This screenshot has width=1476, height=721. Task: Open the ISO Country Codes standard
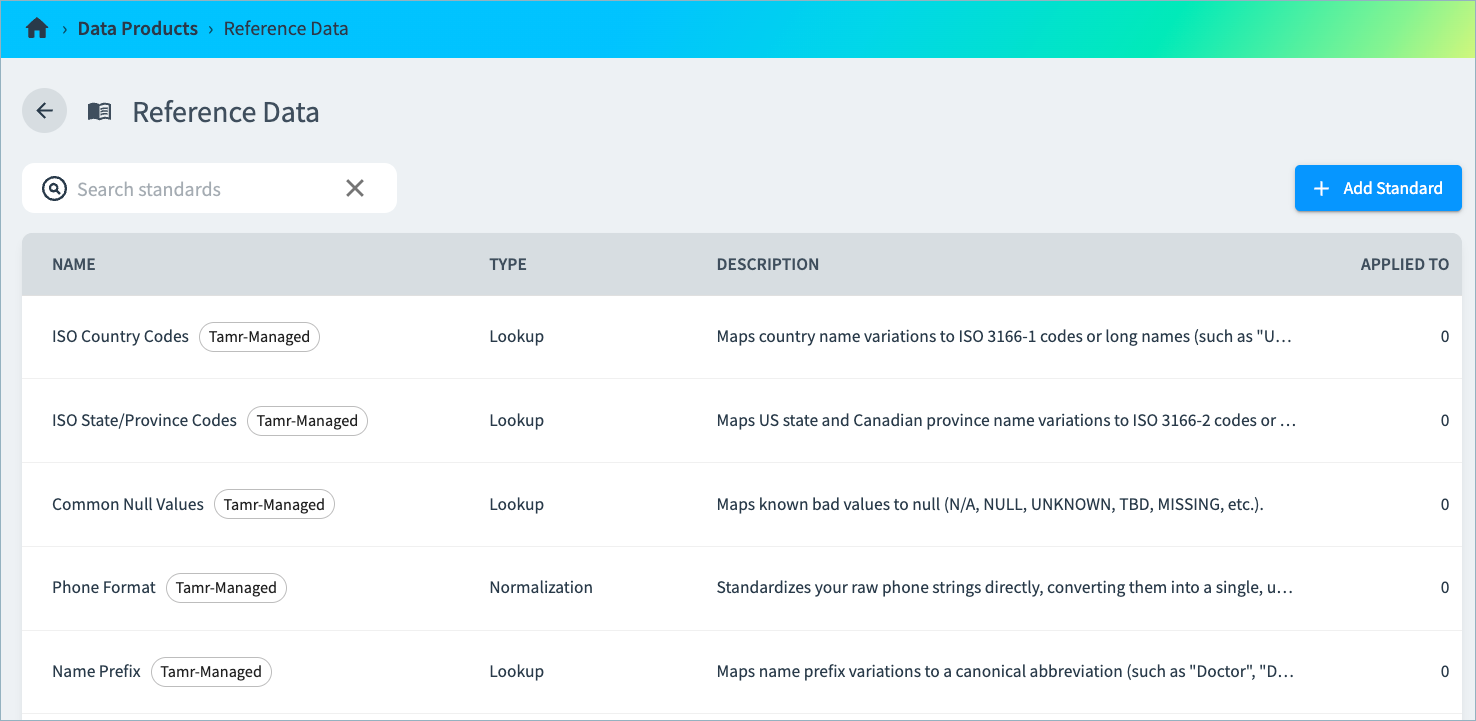point(120,337)
